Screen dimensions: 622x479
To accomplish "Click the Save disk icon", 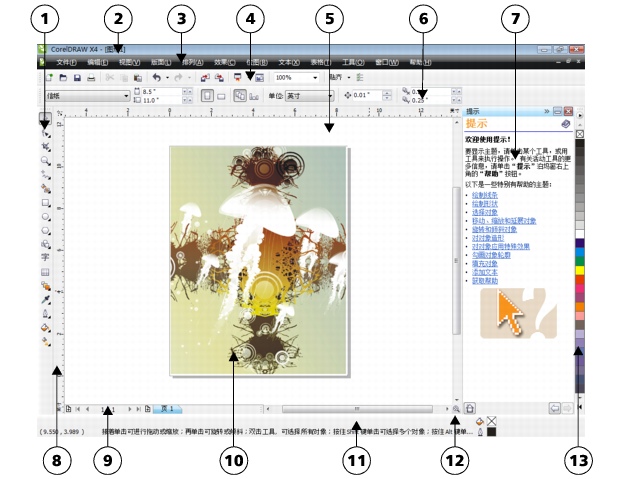I will point(77,78).
